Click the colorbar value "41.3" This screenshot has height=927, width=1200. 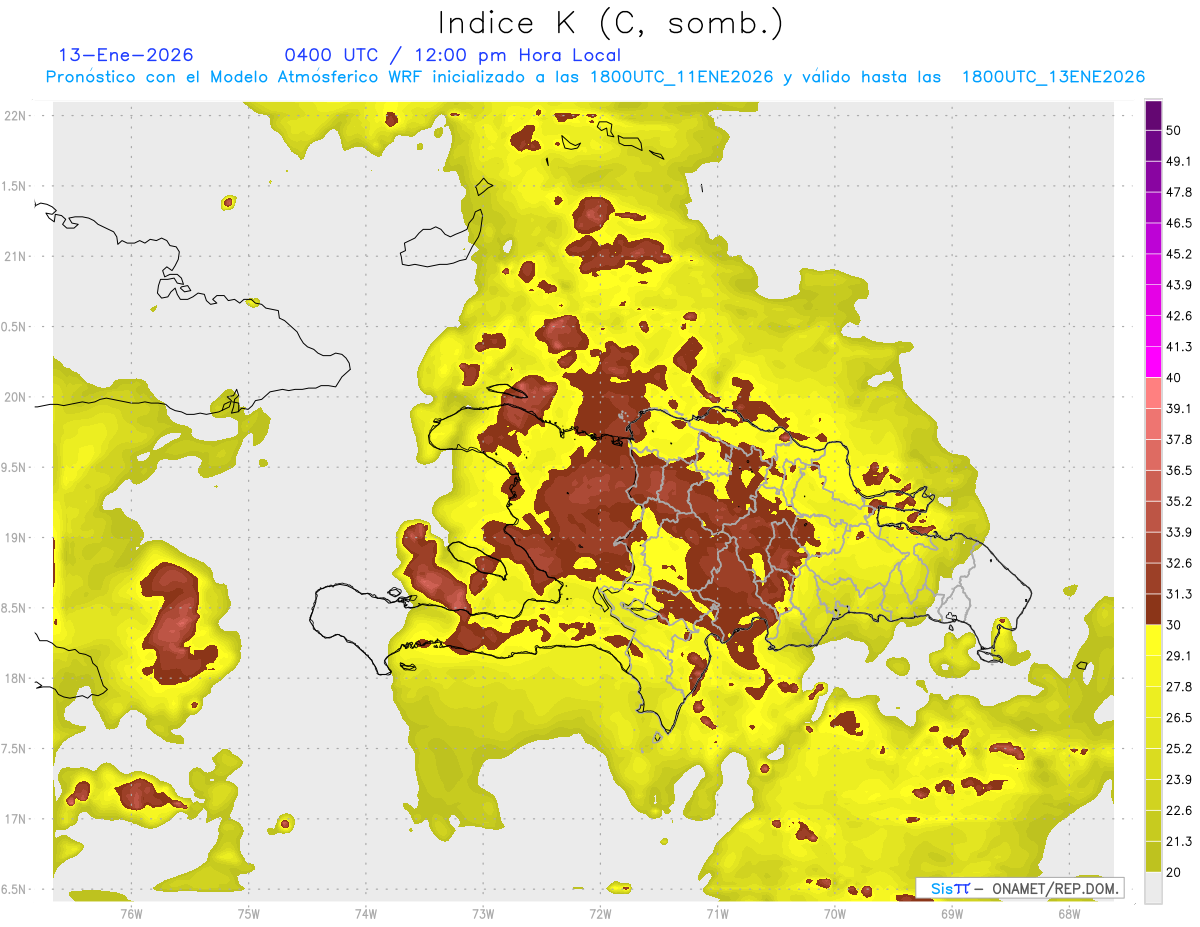[1179, 347]
